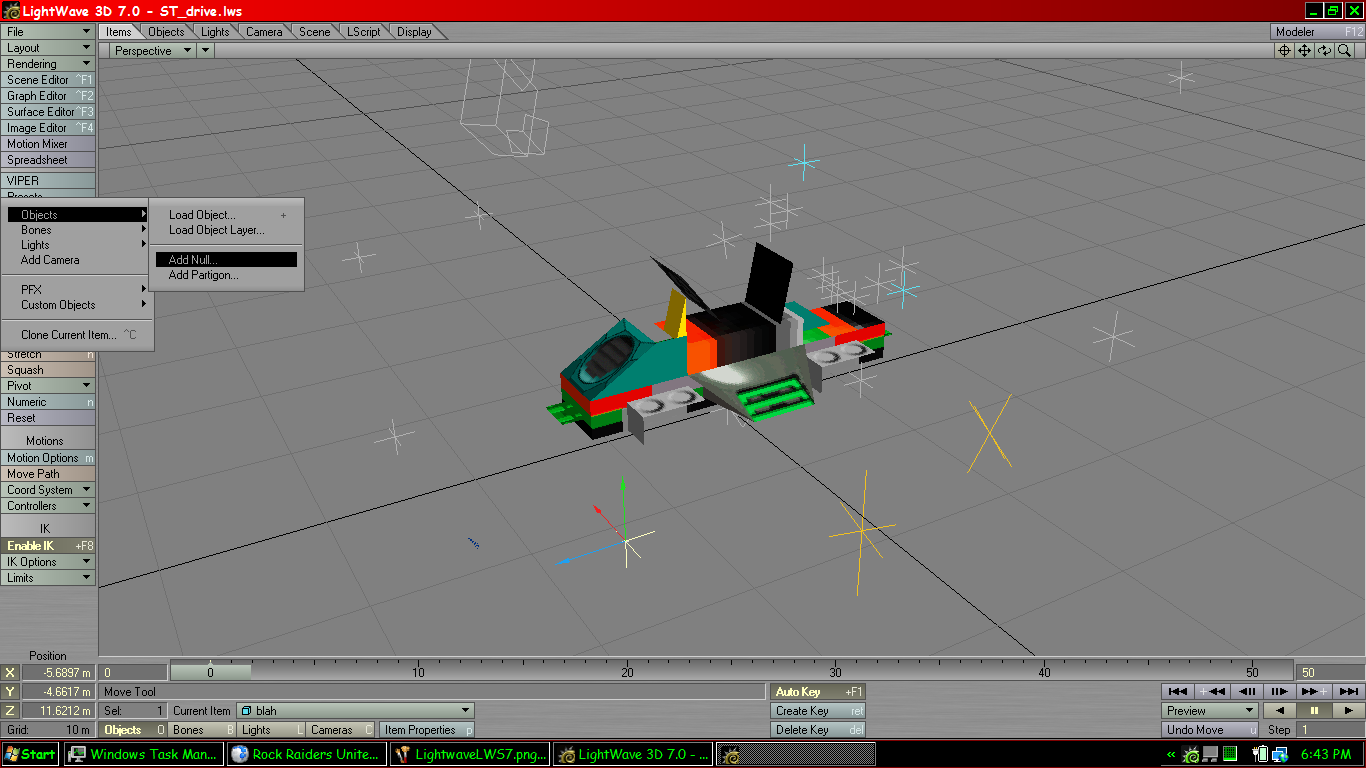Play animation forward
This screenshot has width=1366, height=768.
1348,710
